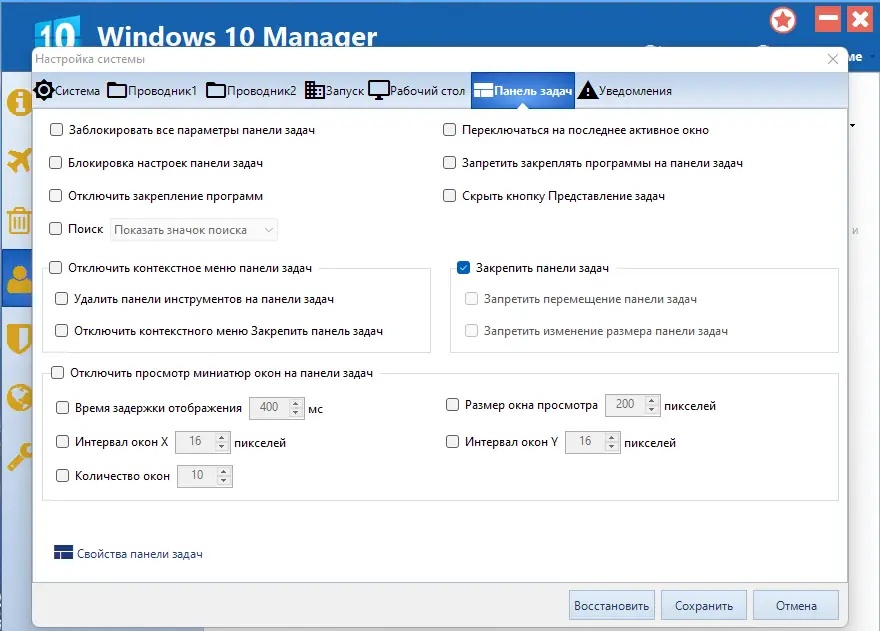Close the Настройка системы dialog
The width and height of the screenshot is (880, 631).
[x=833, y=59]
